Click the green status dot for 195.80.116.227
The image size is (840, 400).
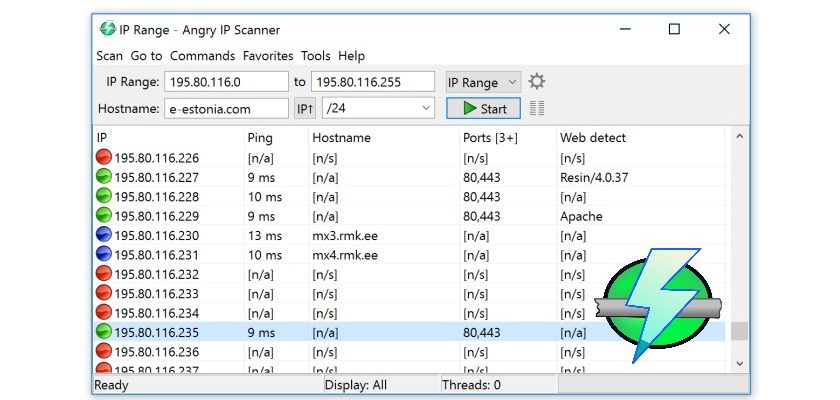[x=103, y=177]
